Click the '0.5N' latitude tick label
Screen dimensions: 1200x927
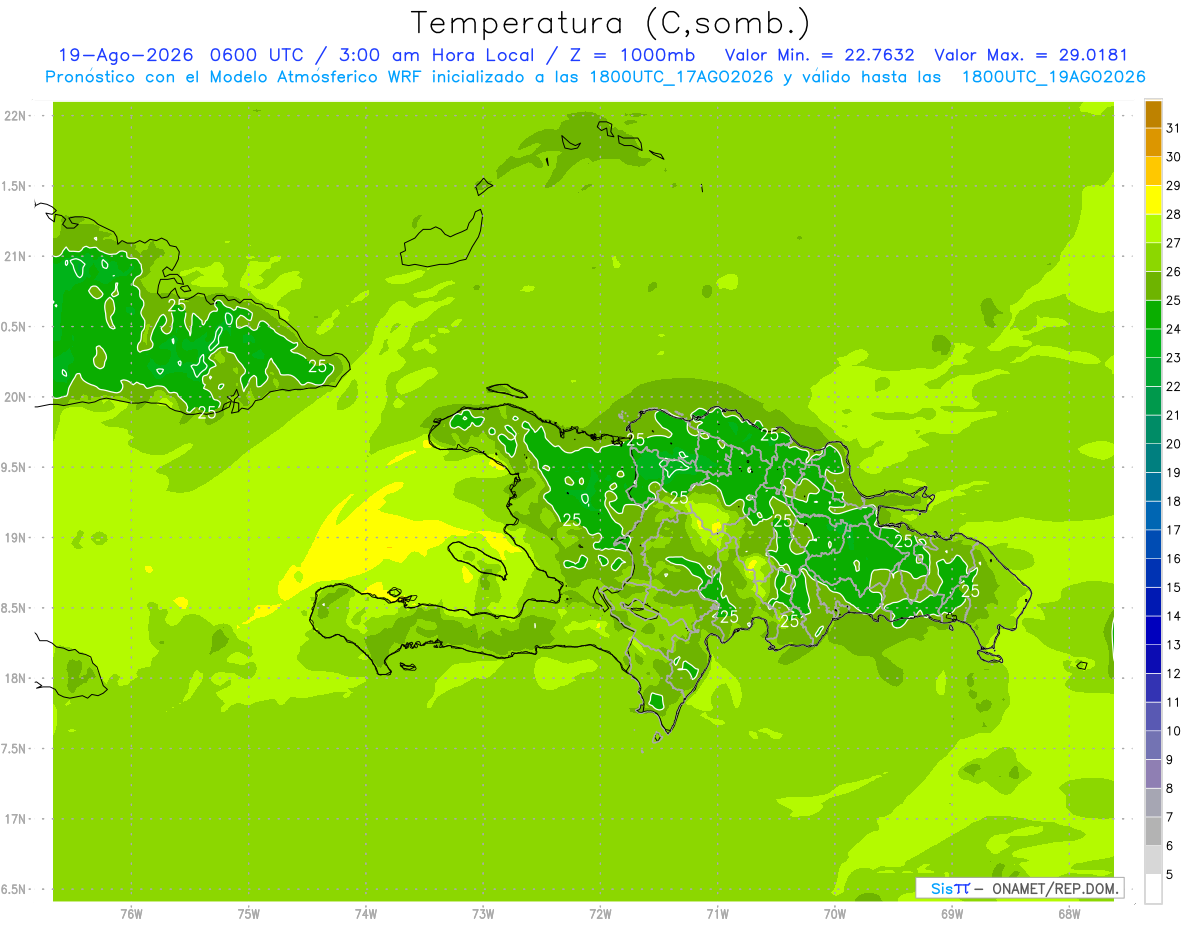[14, 327]
